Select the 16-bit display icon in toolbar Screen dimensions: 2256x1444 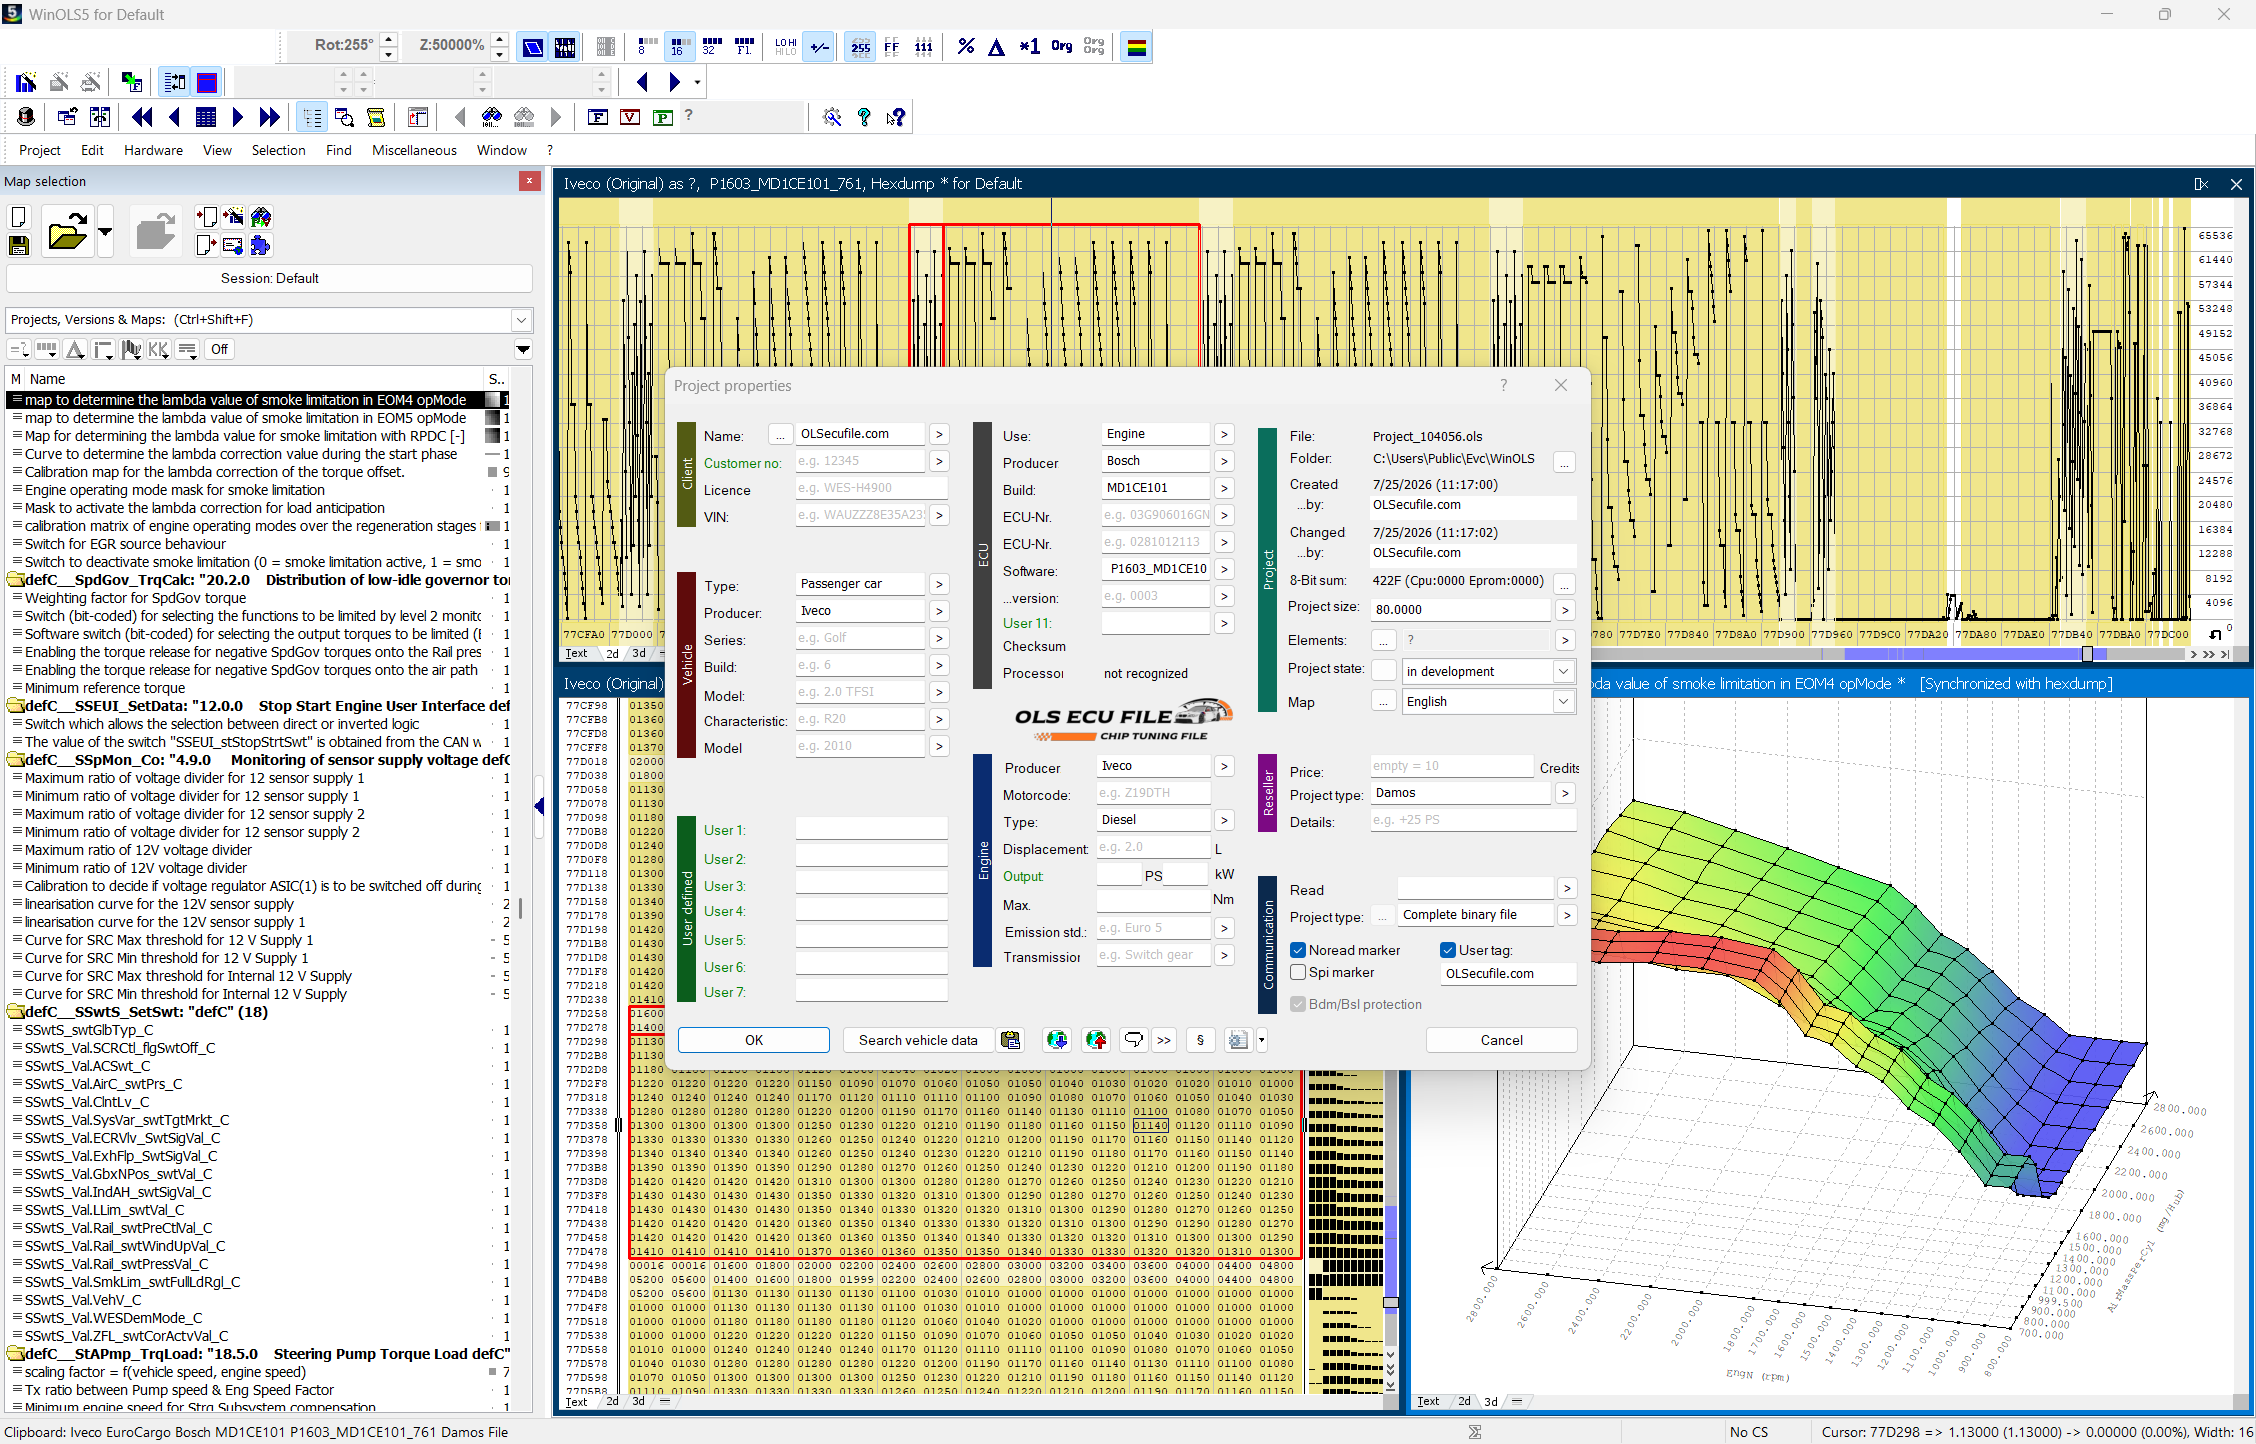pos(679,47)
